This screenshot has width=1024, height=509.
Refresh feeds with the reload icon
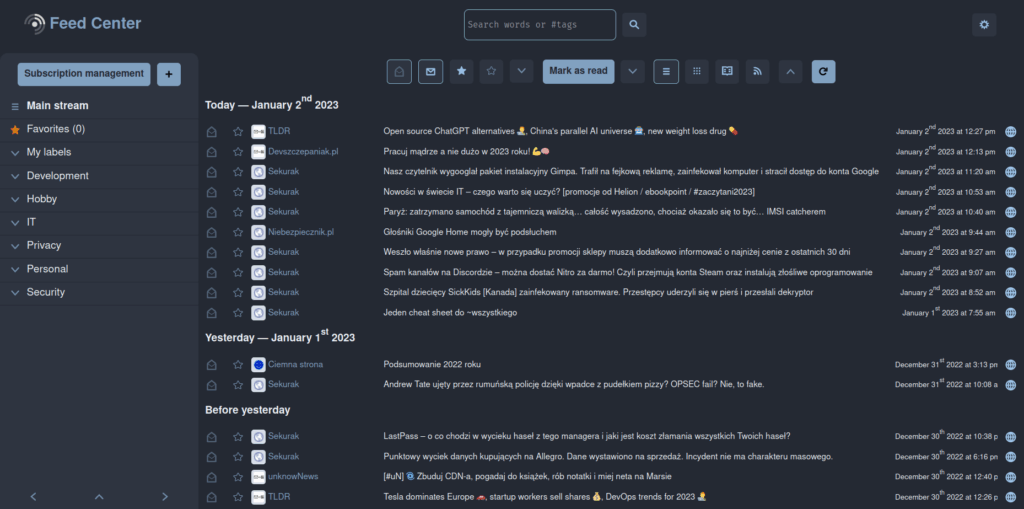[823, 71]
